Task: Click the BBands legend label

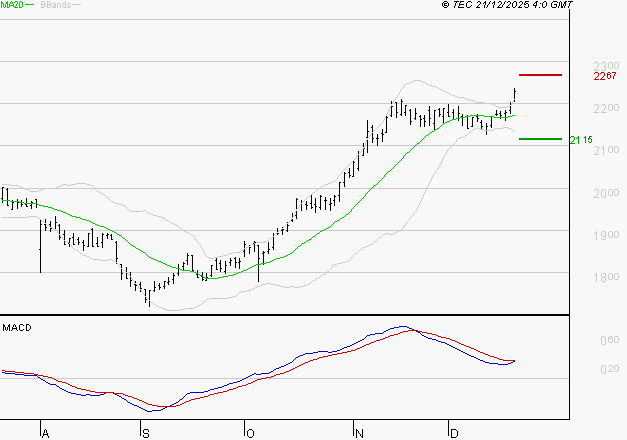Action: point(56,4)
